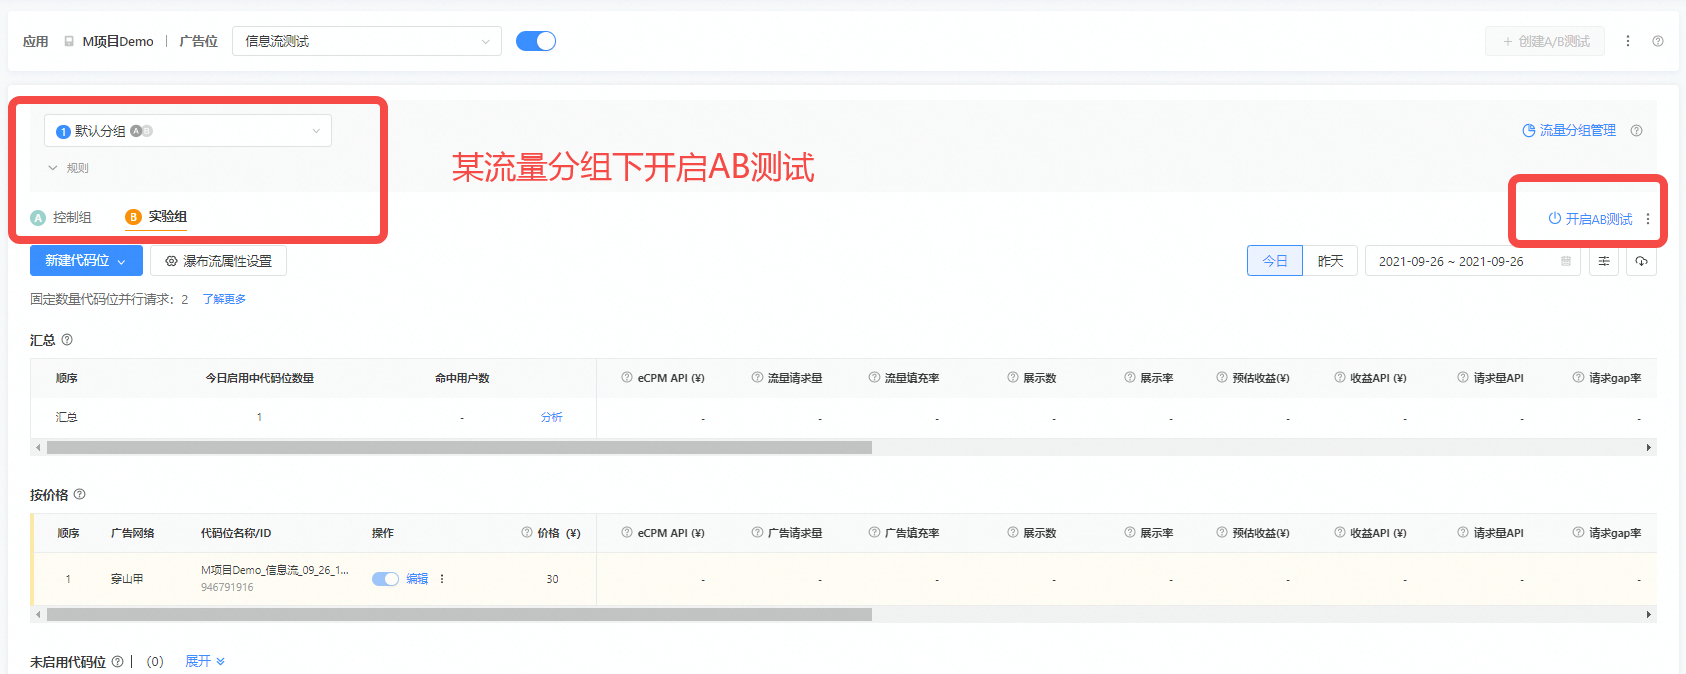This screenshot has height=674, width=1686.
Task: Open the top header three-dot menu
Action: [x=1628, y=41]
